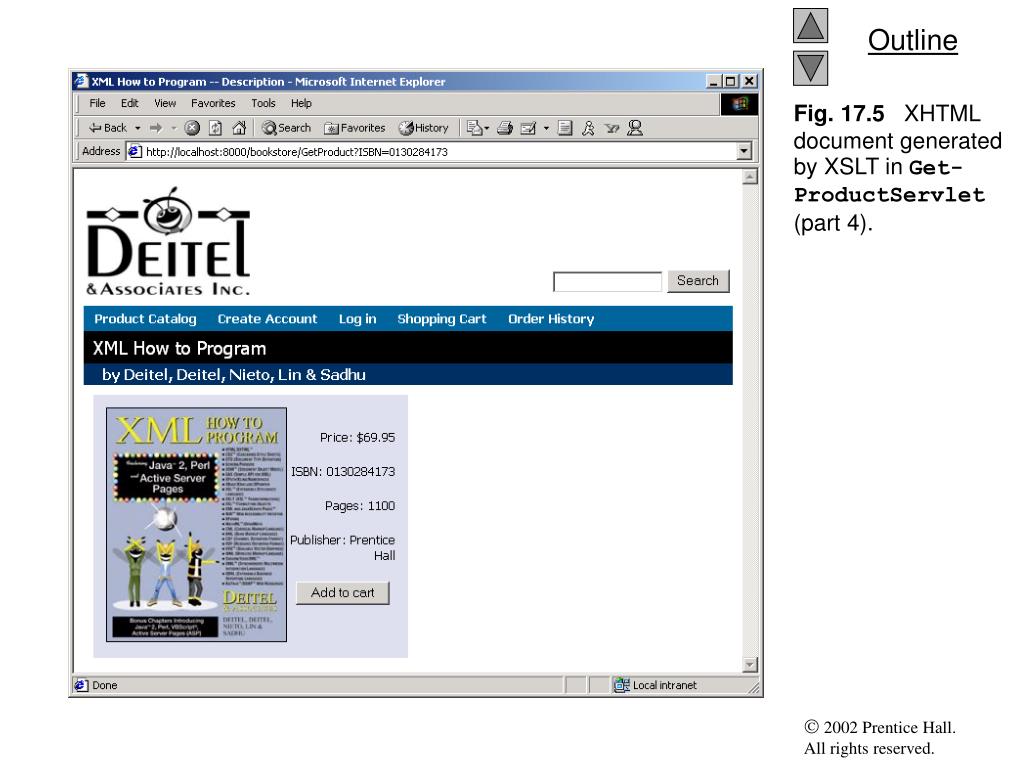Print the page with printer icon
The height and width of the screenshot is (768, 1024).
point(505,128)
